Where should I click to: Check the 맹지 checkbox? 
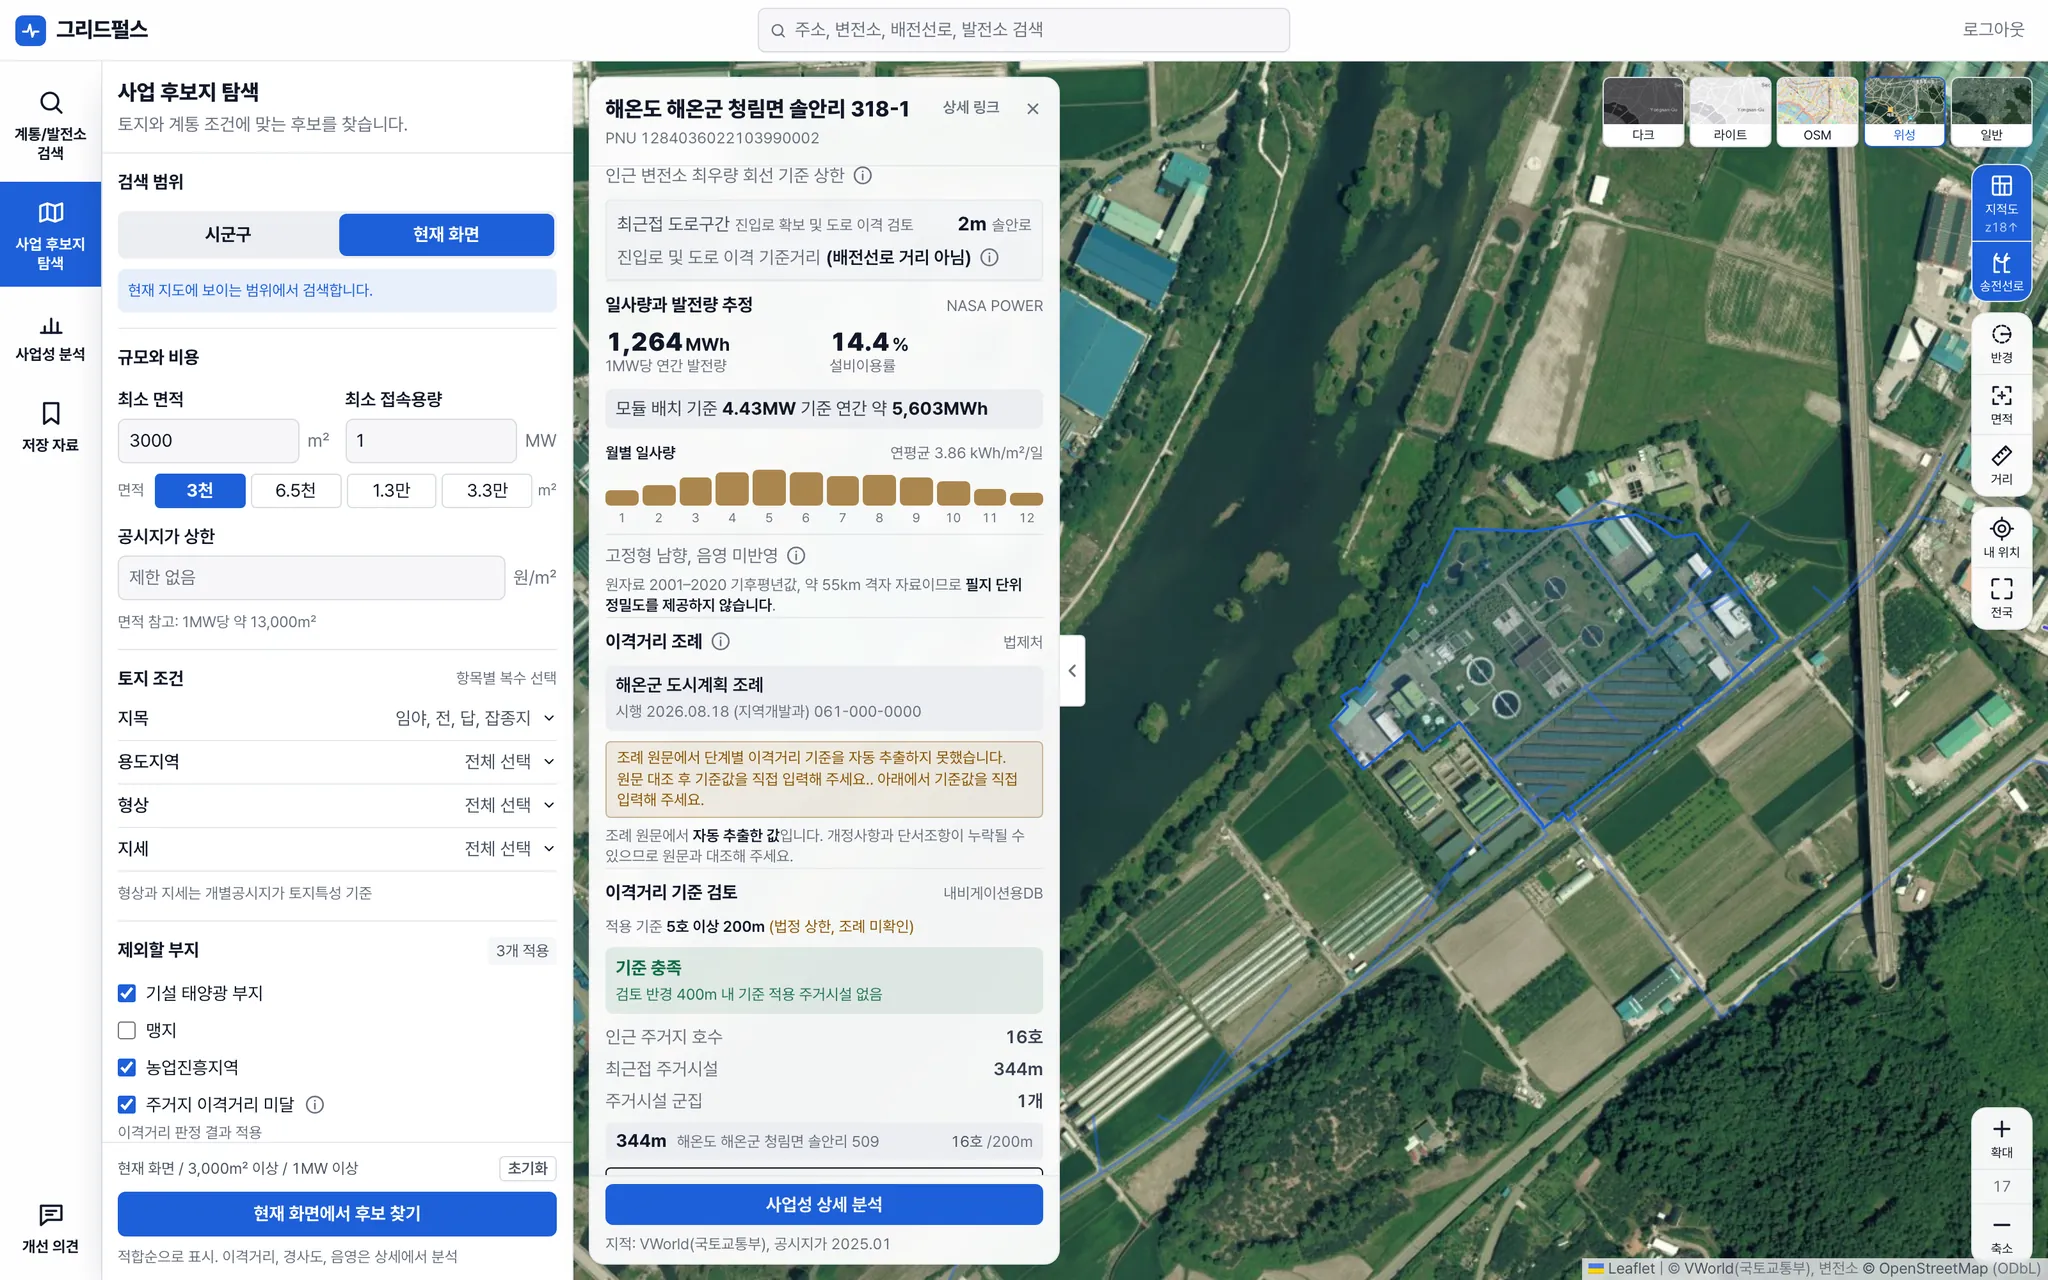(x=127, y=1030)
